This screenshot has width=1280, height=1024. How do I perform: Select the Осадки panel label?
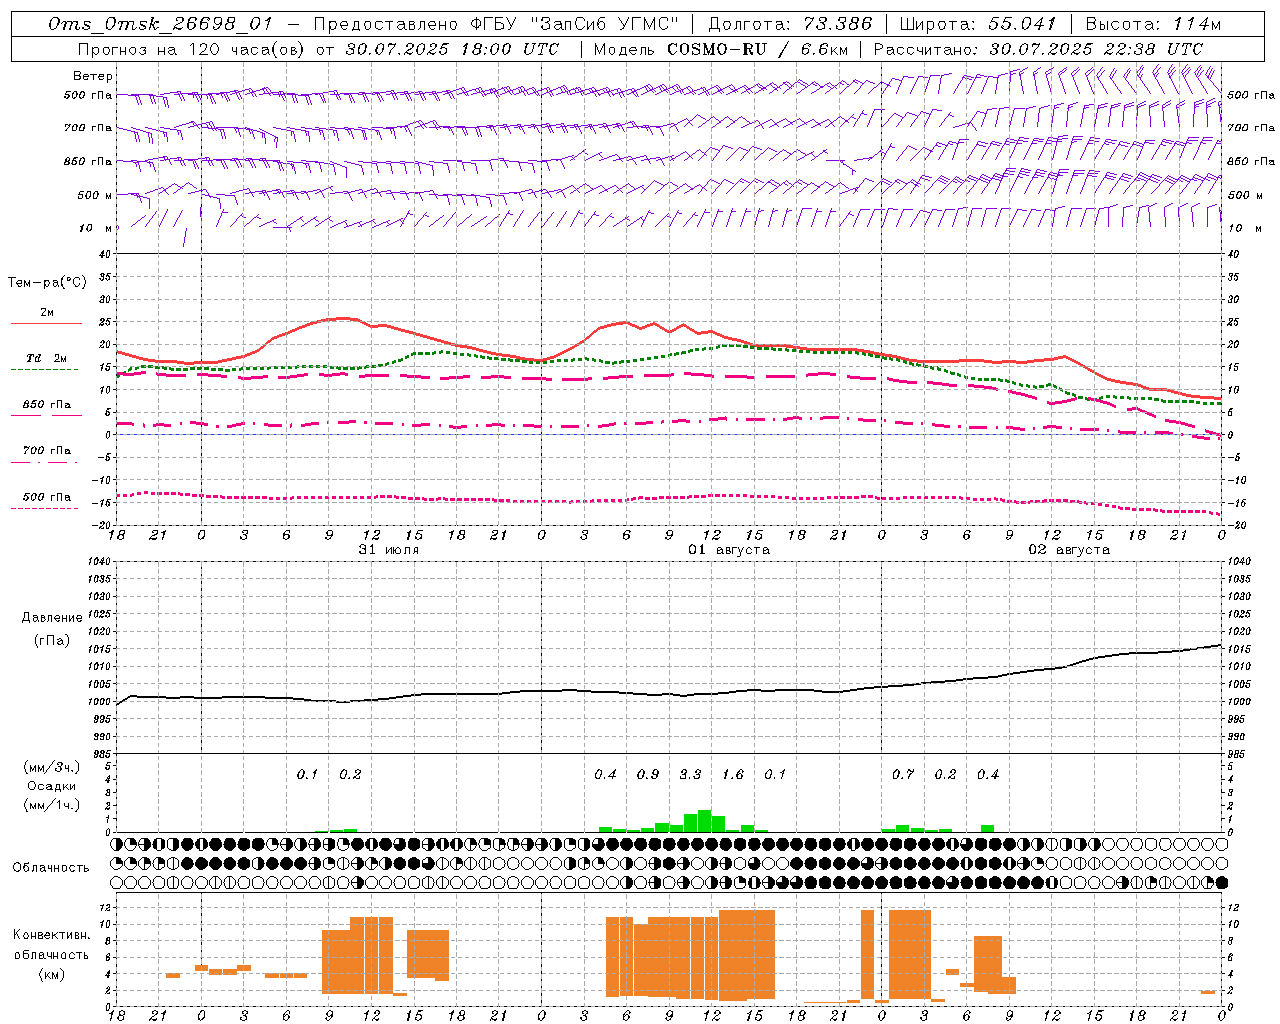[52, 786]
